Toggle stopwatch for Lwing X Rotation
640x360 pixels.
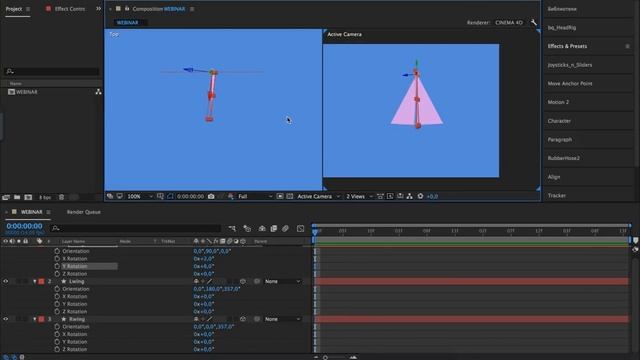click(57, 296)
